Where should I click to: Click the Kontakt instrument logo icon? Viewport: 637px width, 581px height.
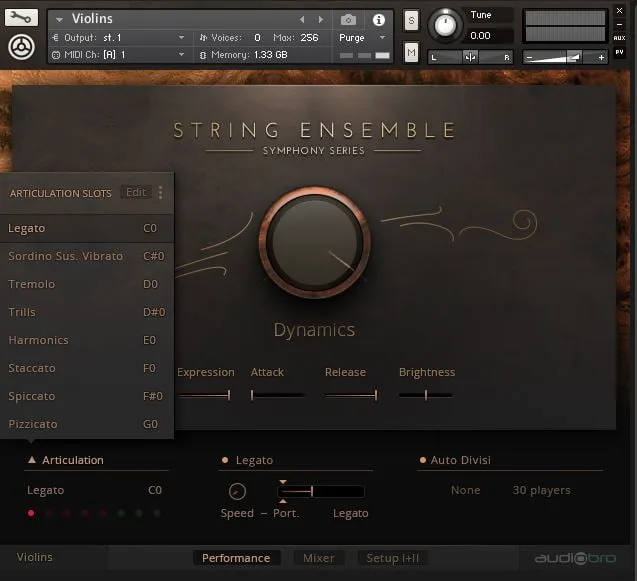click(x=21, y=48)
